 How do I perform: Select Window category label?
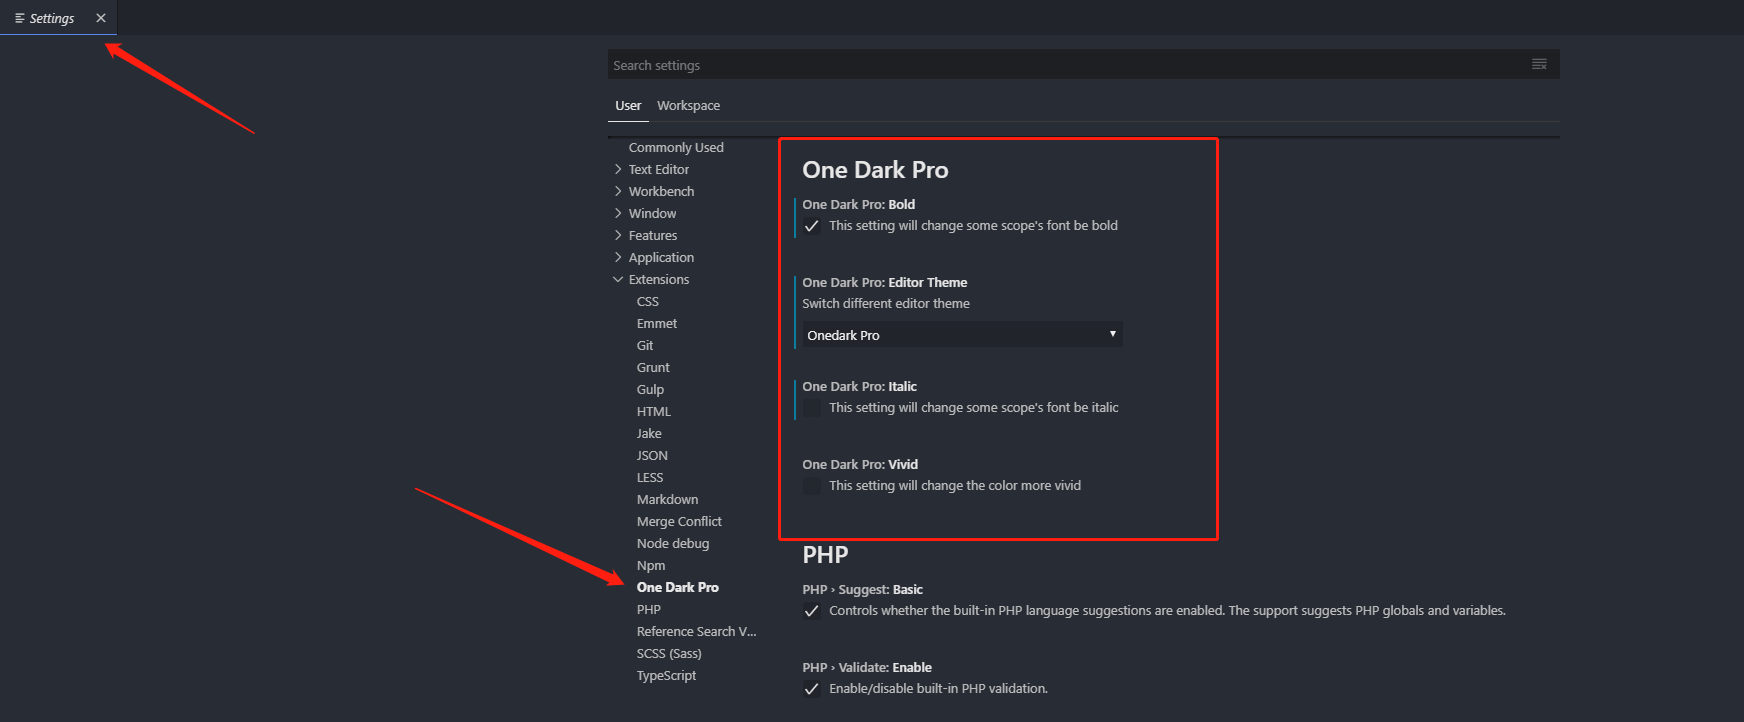(652, 213)
